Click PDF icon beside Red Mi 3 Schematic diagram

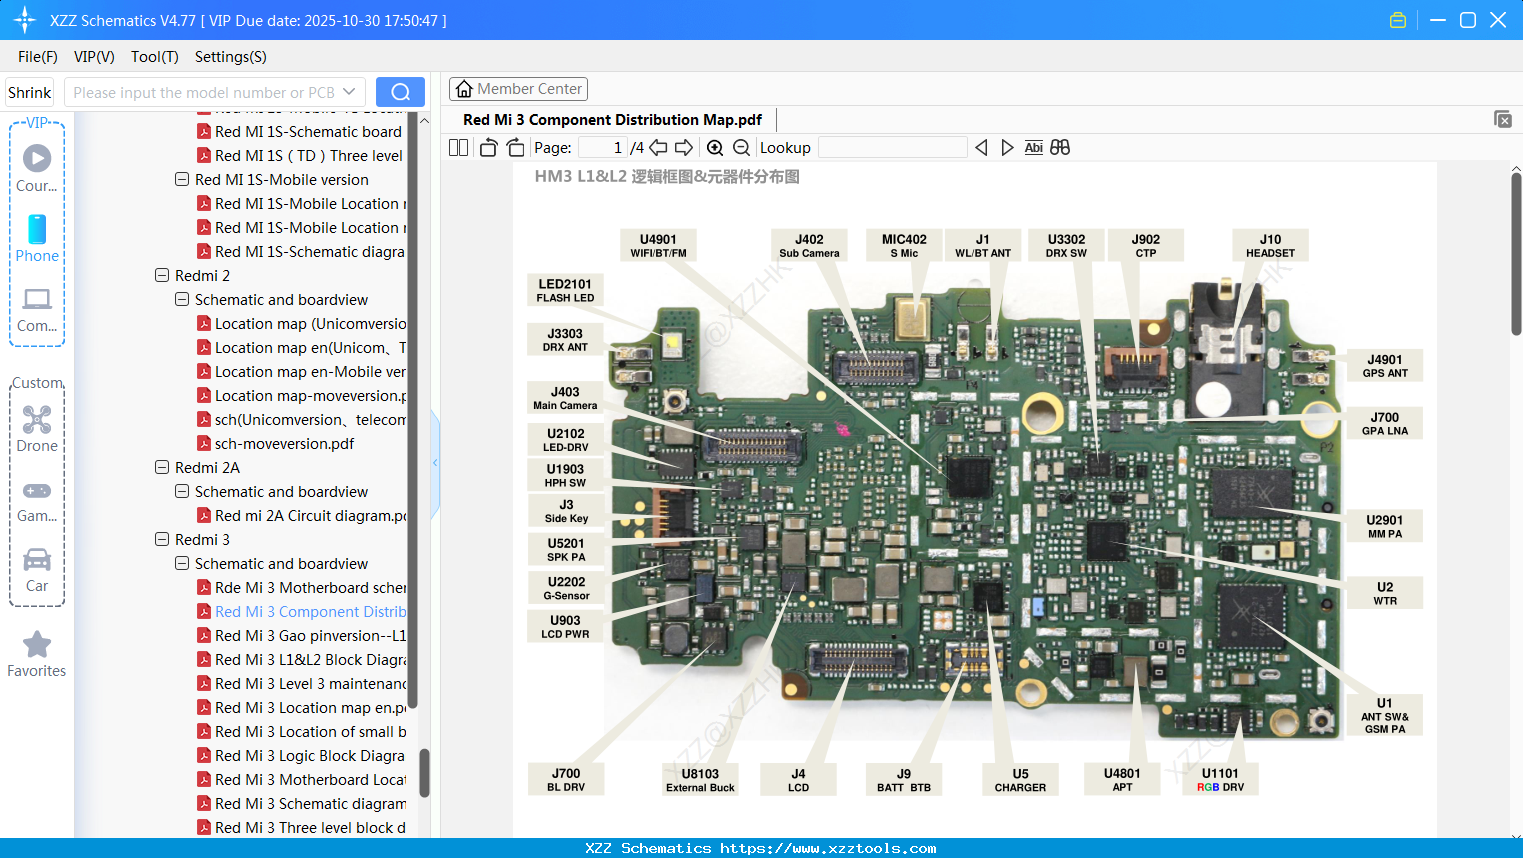click(x=204, y=803)
